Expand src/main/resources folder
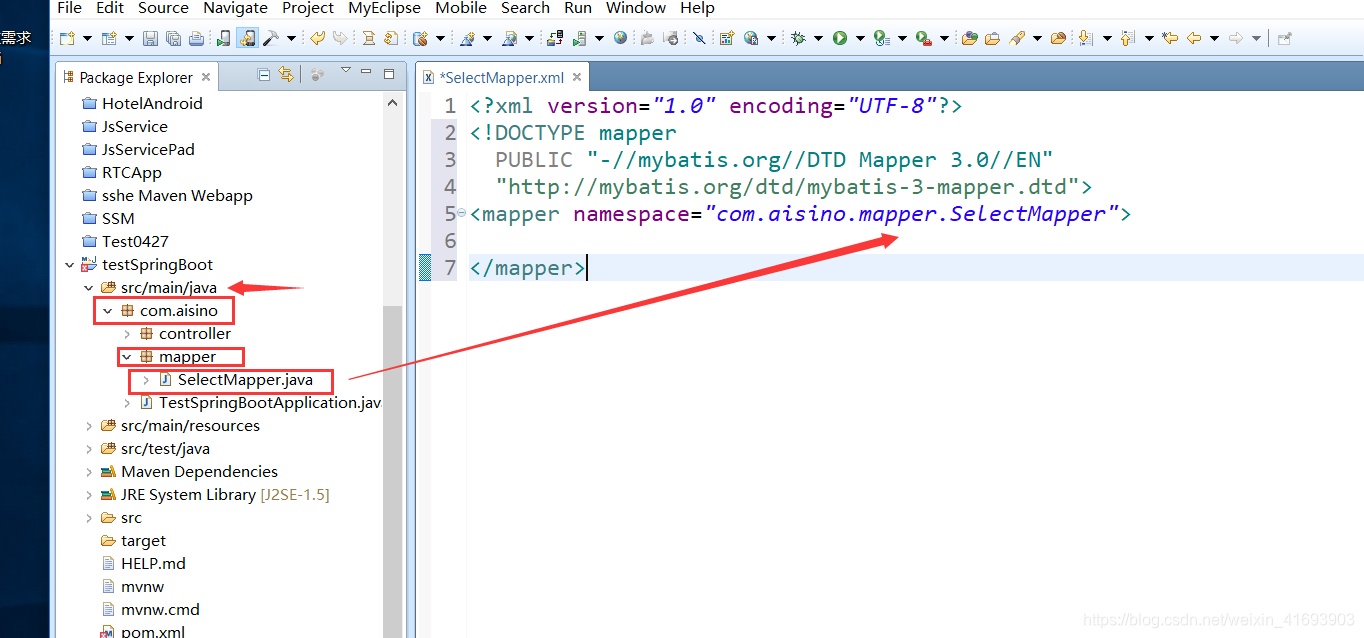 [88, 426]
